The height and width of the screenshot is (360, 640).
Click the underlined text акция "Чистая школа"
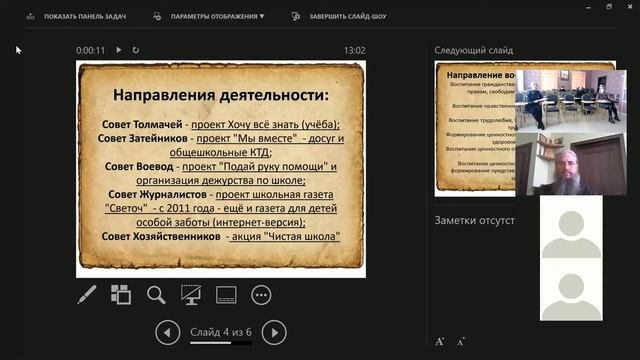click(284, 236)
